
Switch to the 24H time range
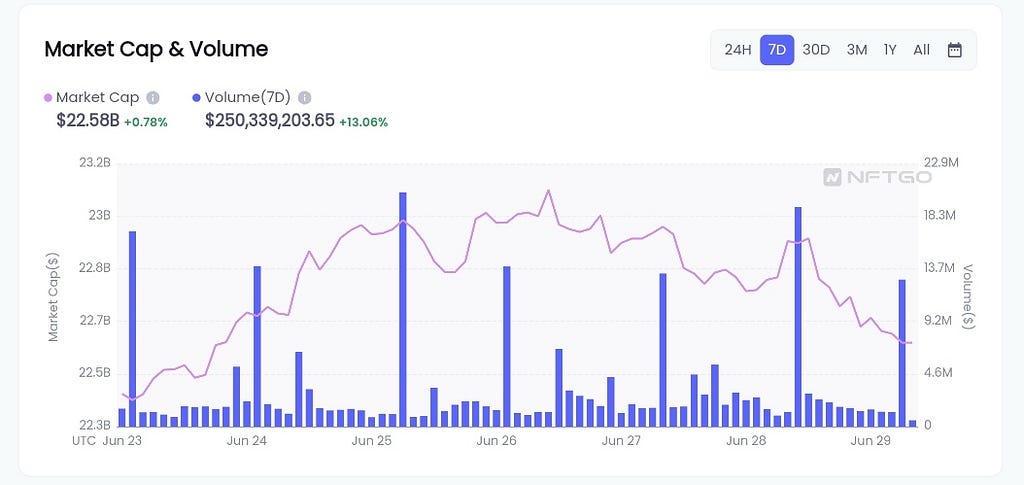738,50
